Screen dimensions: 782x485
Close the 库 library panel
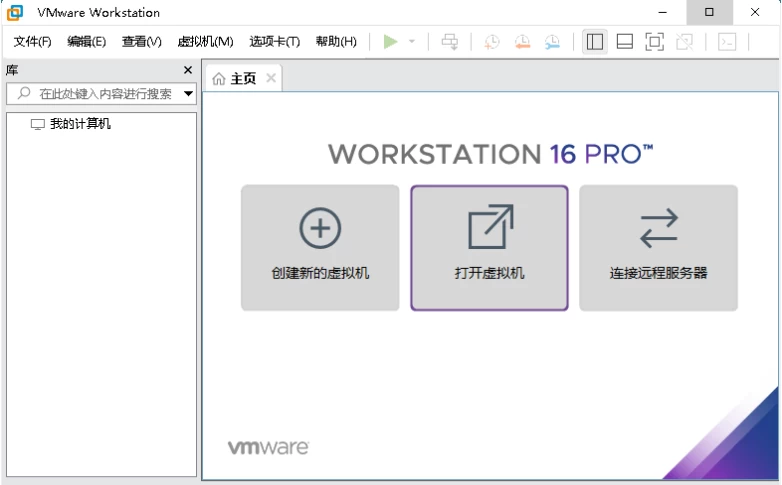point(187,70)
